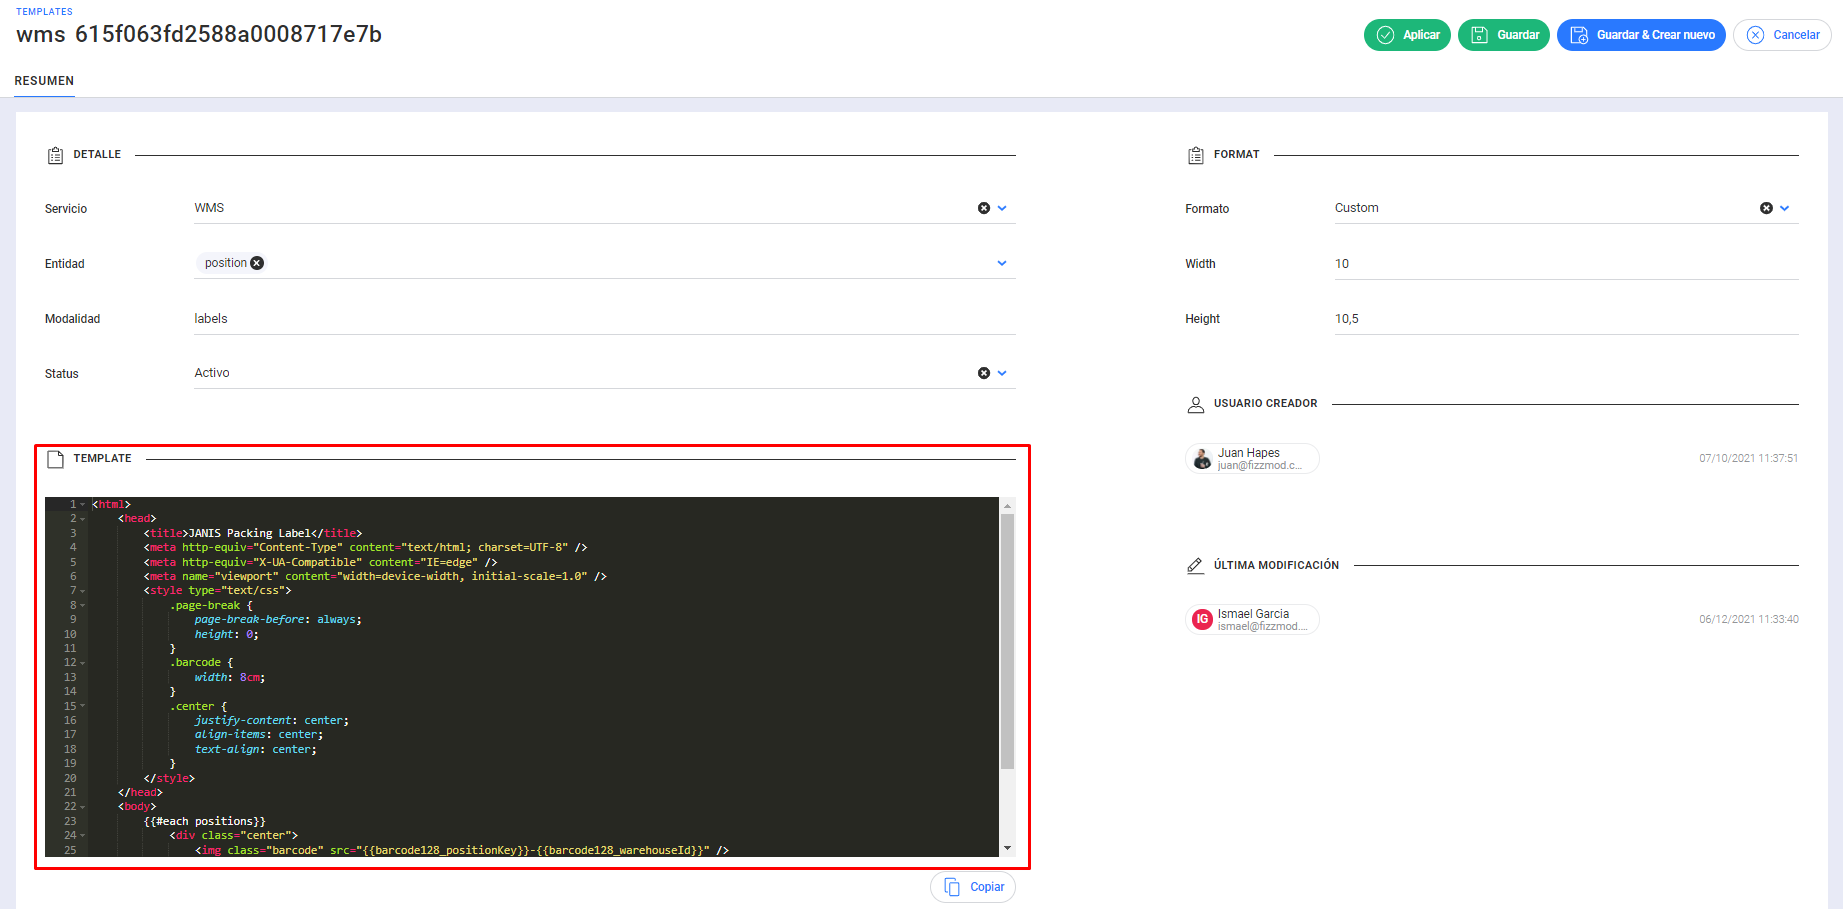Fold the .barcode rule at line 12

point(83,663)
